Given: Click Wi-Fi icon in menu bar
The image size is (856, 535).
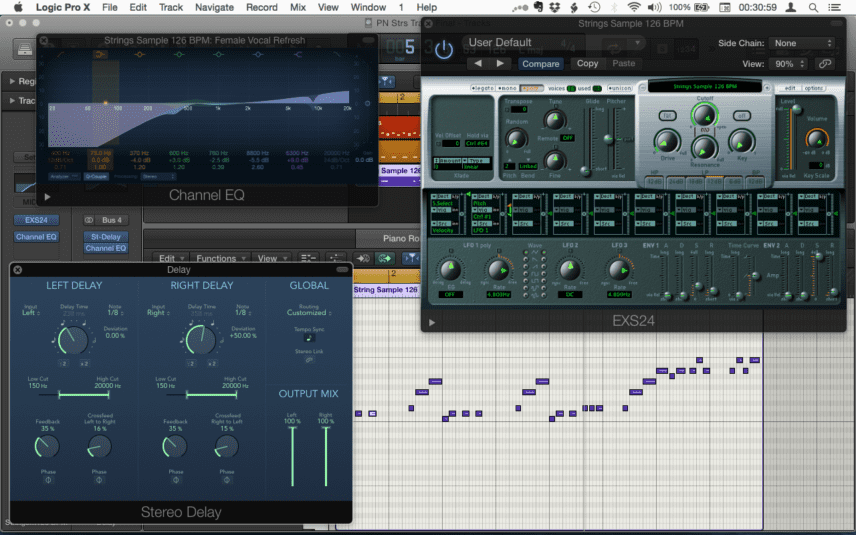Looking at the screenshot, I should pyautogui.click(x=634, y=8).
